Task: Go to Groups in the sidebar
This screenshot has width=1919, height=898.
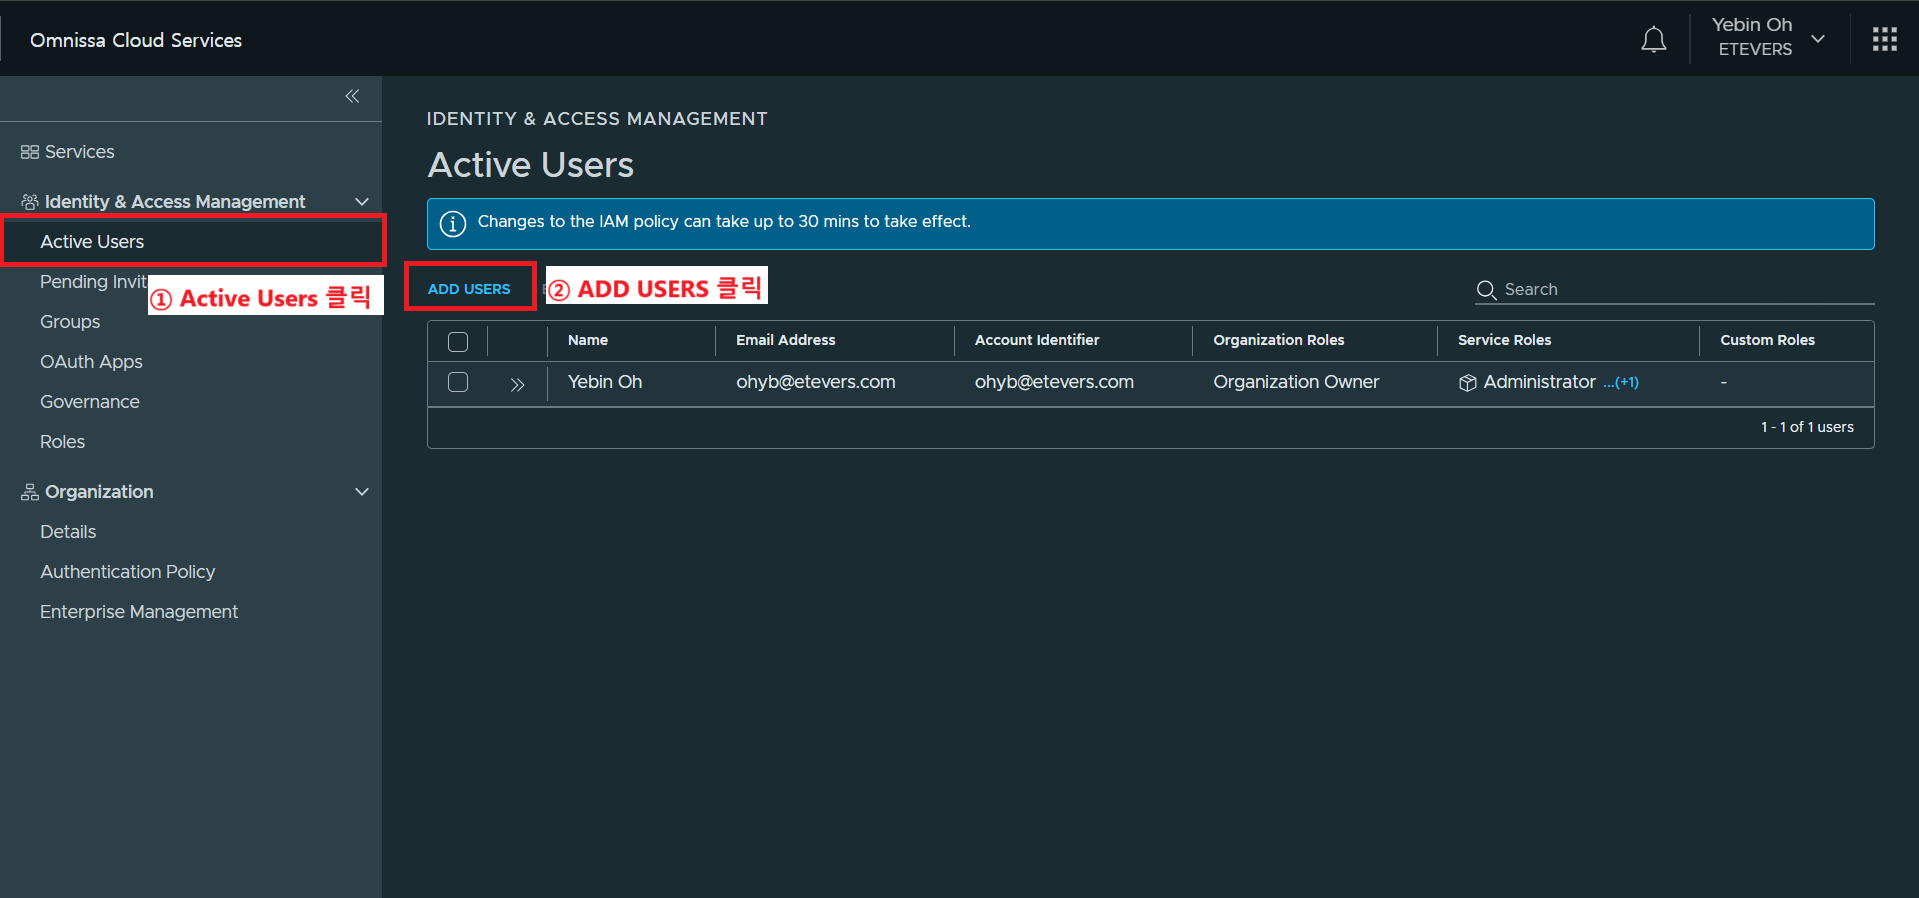Action: coord(70,322)
